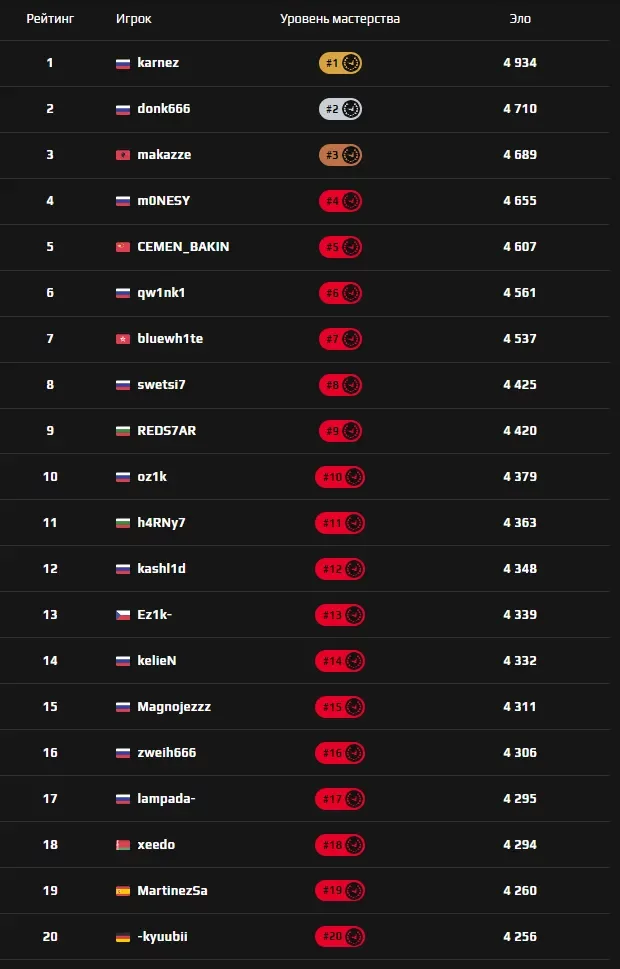Open bluewh1te player profile

click(x=170, y=339)
